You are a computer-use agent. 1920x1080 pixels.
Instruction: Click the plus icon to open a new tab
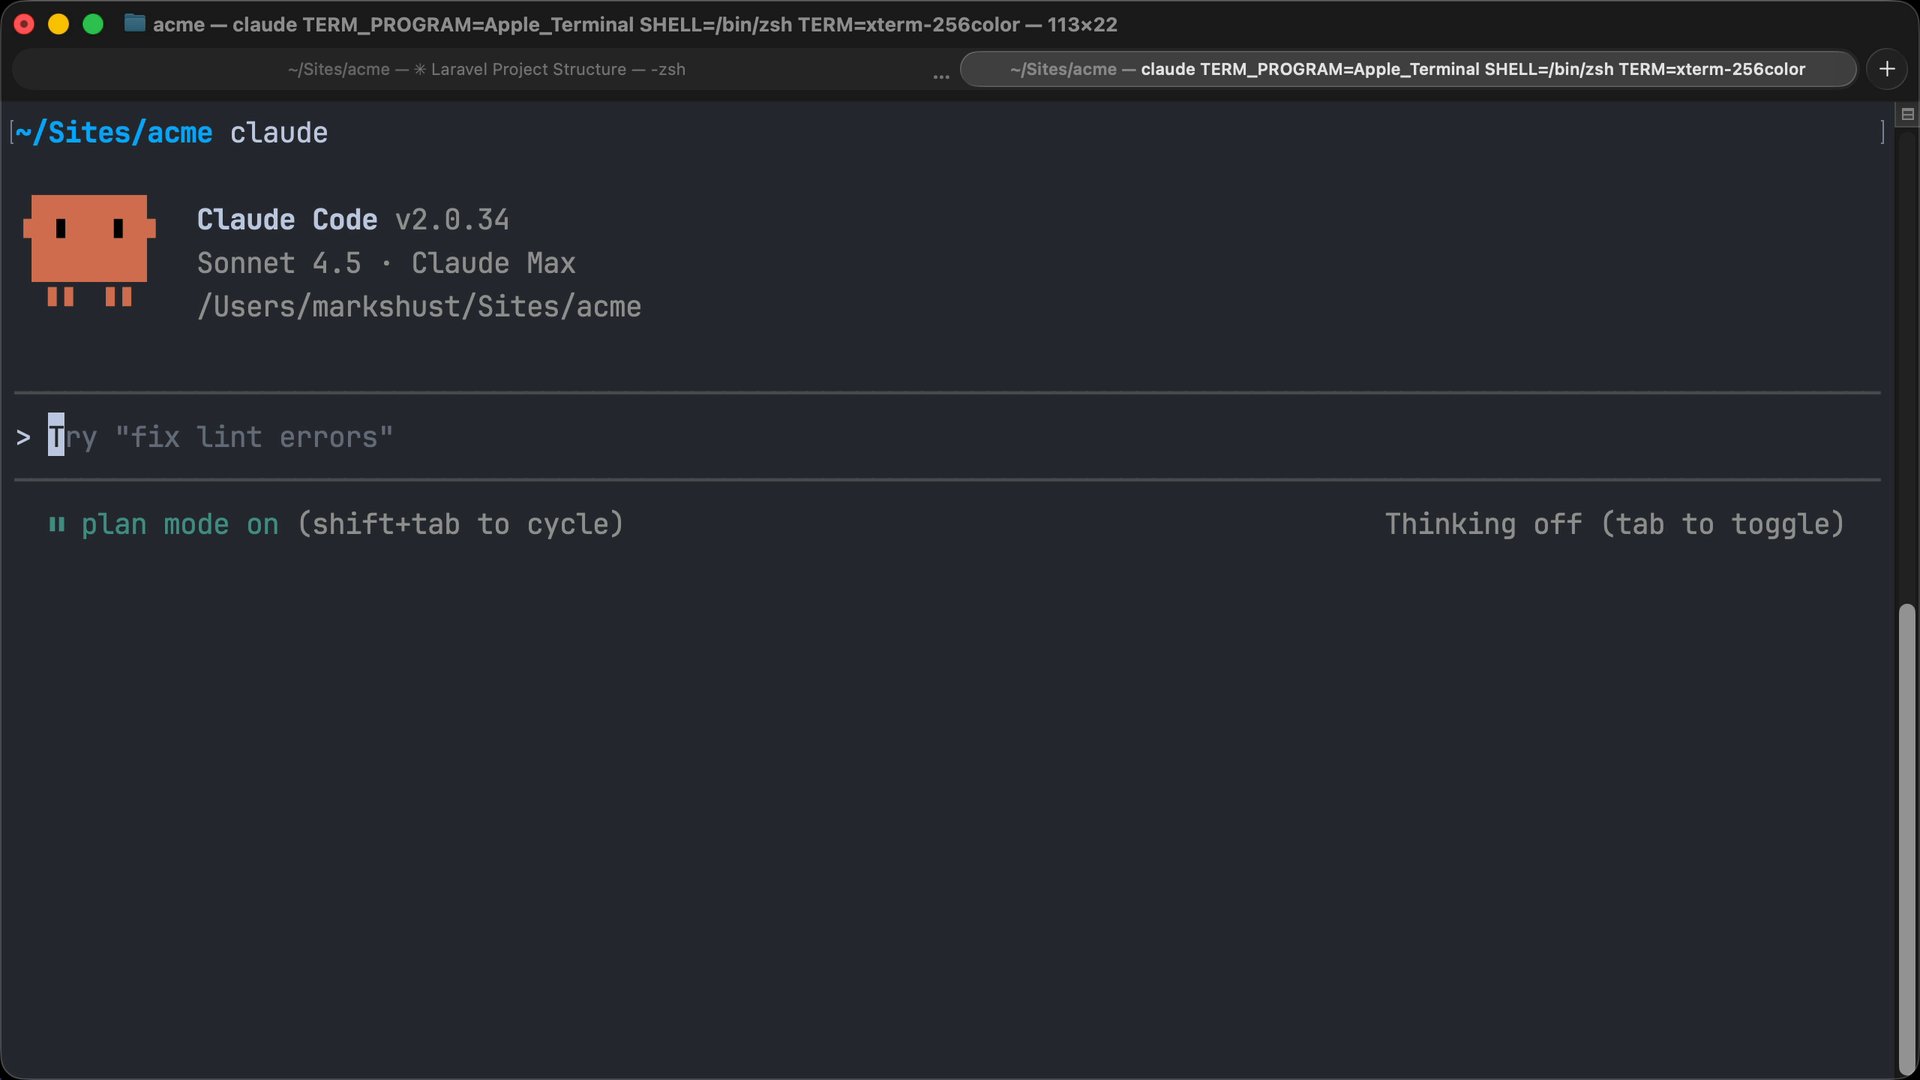[1887, 68]
